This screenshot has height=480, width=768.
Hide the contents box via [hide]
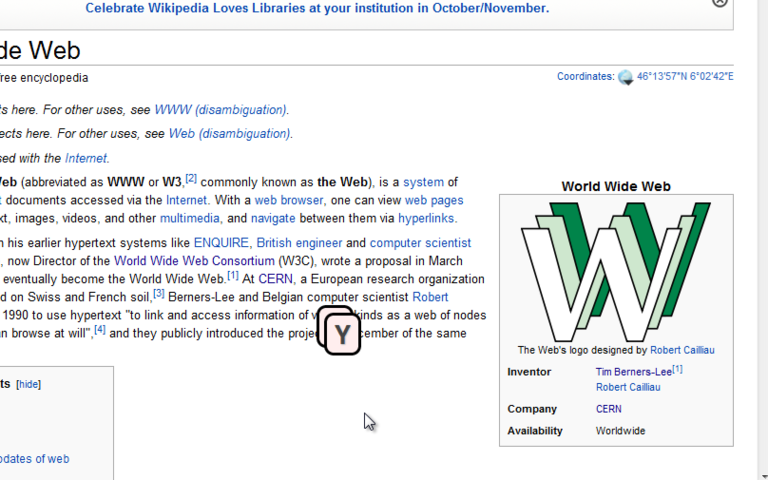pyautogui.click(x=28, y=384)
